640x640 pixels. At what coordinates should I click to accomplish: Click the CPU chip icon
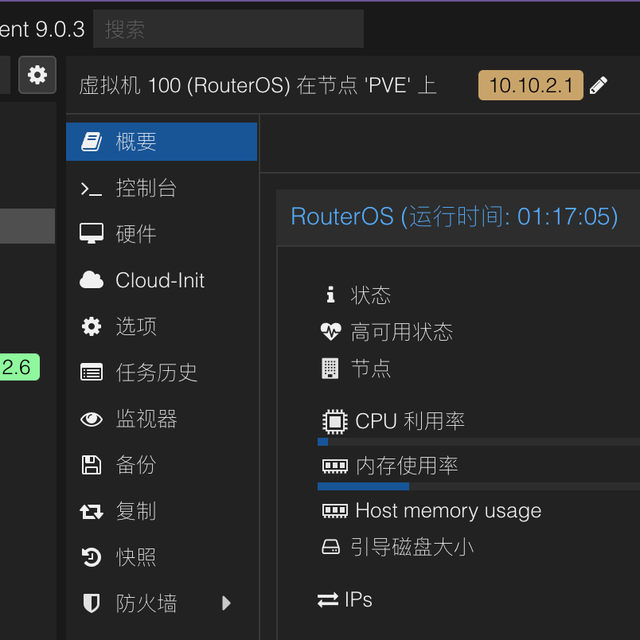point(335,421)
